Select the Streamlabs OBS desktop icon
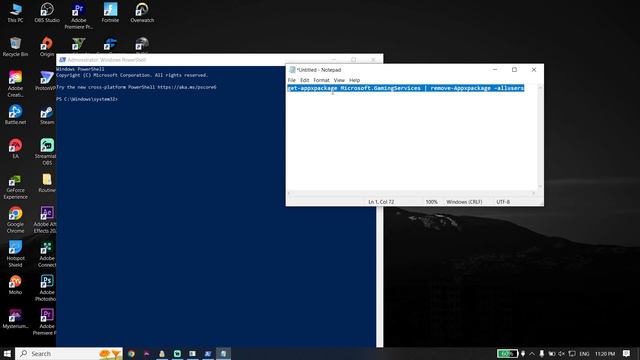Image resolution: width=640 pixels, height=360 pixels. 46,152
